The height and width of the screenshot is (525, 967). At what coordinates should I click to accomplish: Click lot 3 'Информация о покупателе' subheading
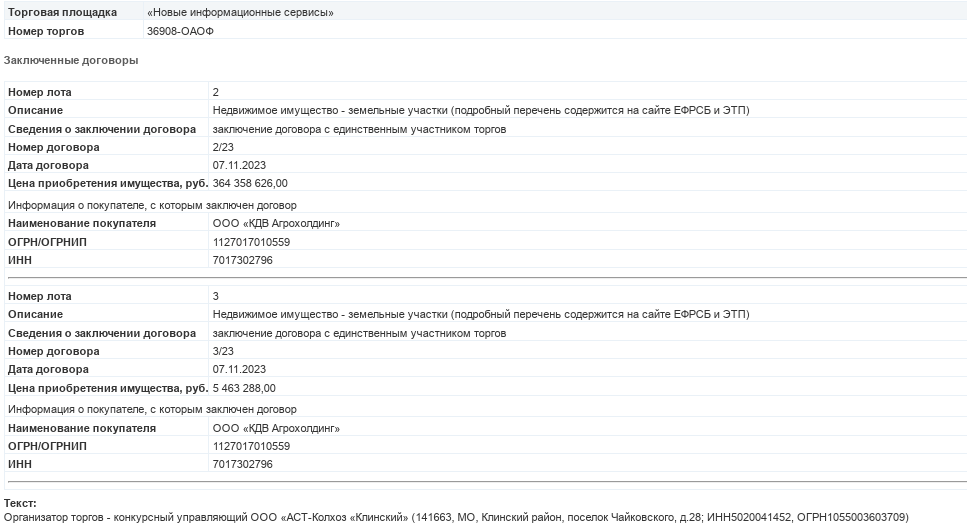[x=152, y=409]
